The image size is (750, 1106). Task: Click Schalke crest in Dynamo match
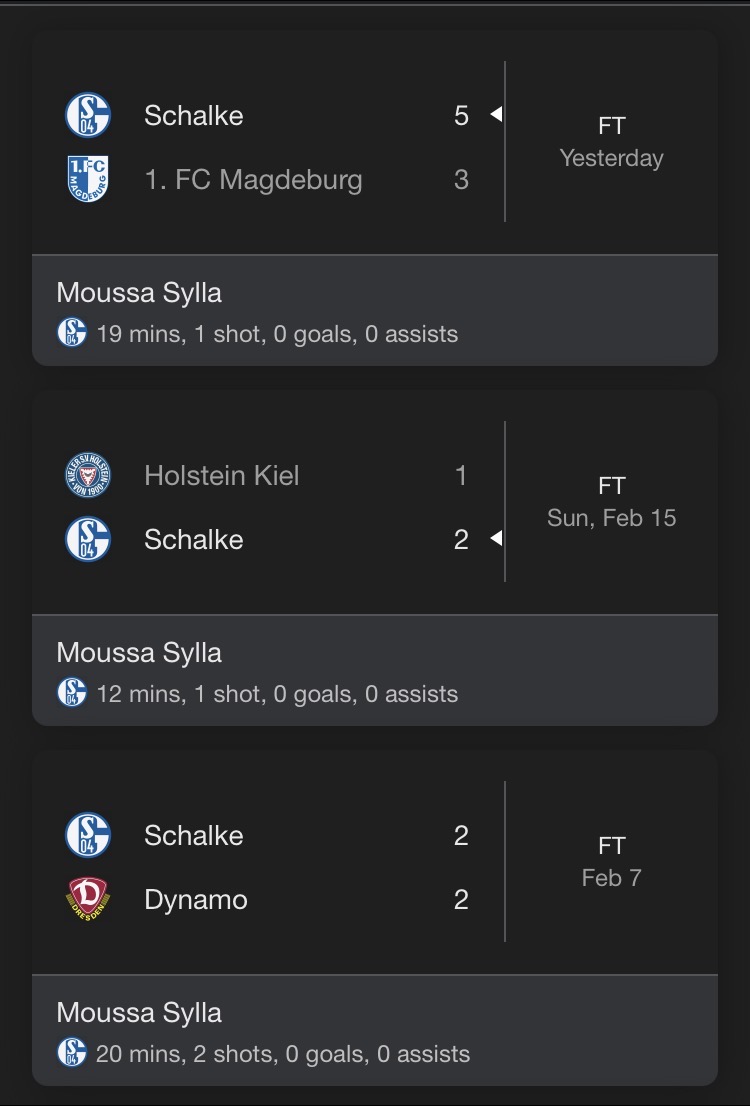pos(88,835)
